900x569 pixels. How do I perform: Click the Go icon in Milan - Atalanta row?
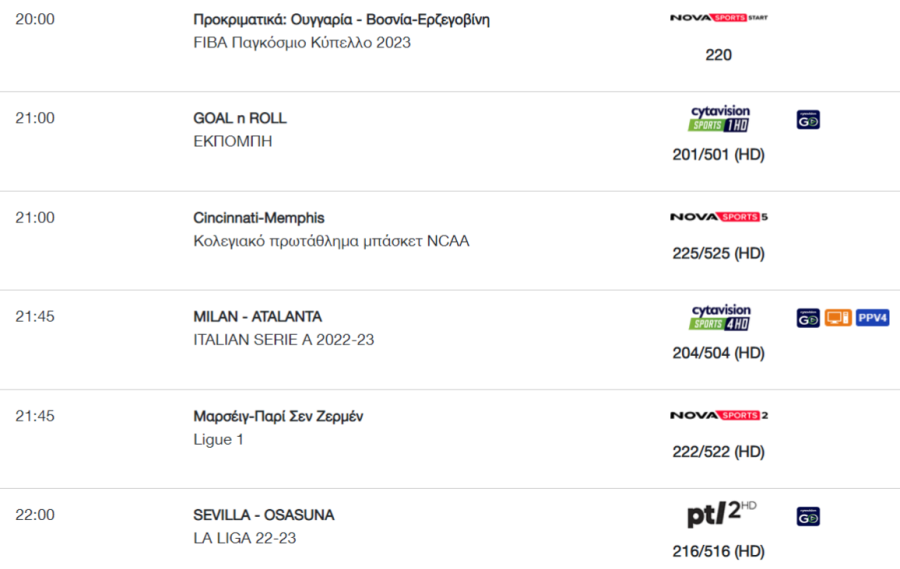[x=808, y=318]
